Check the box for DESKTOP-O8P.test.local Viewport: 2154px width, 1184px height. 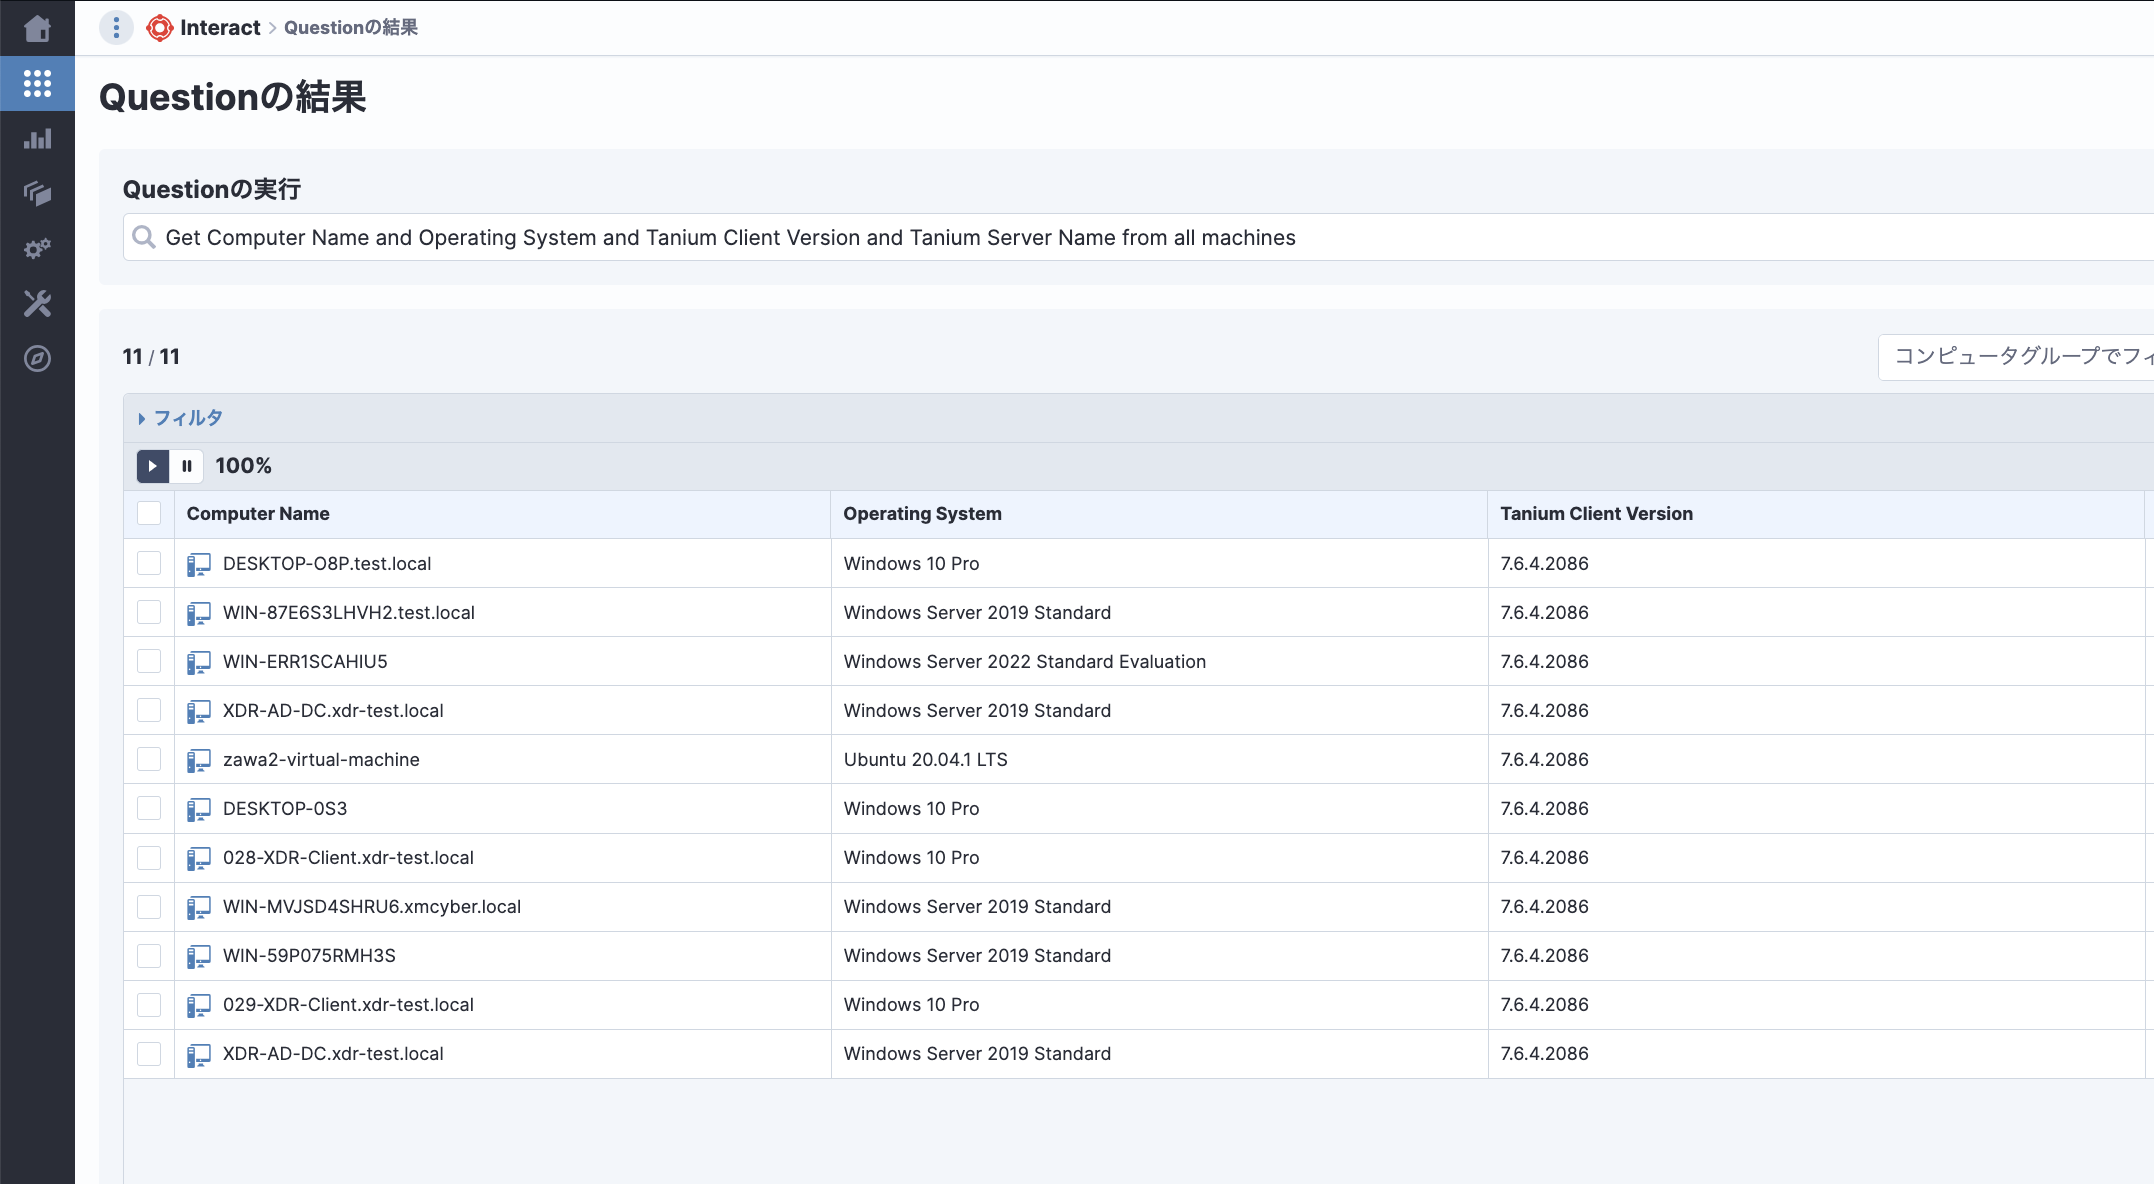point(149,563)
